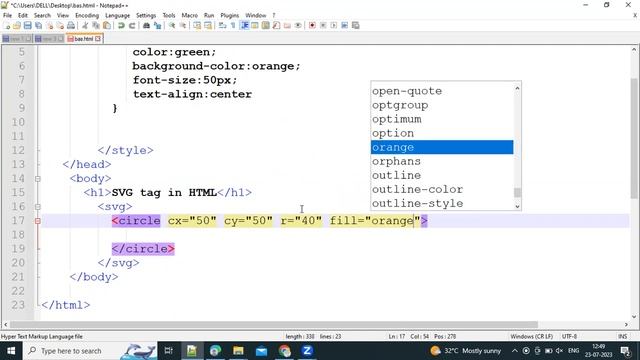Click the editor vertical scrollbar thumb
This screenshot has height=360, width=640.
[634, 137]
